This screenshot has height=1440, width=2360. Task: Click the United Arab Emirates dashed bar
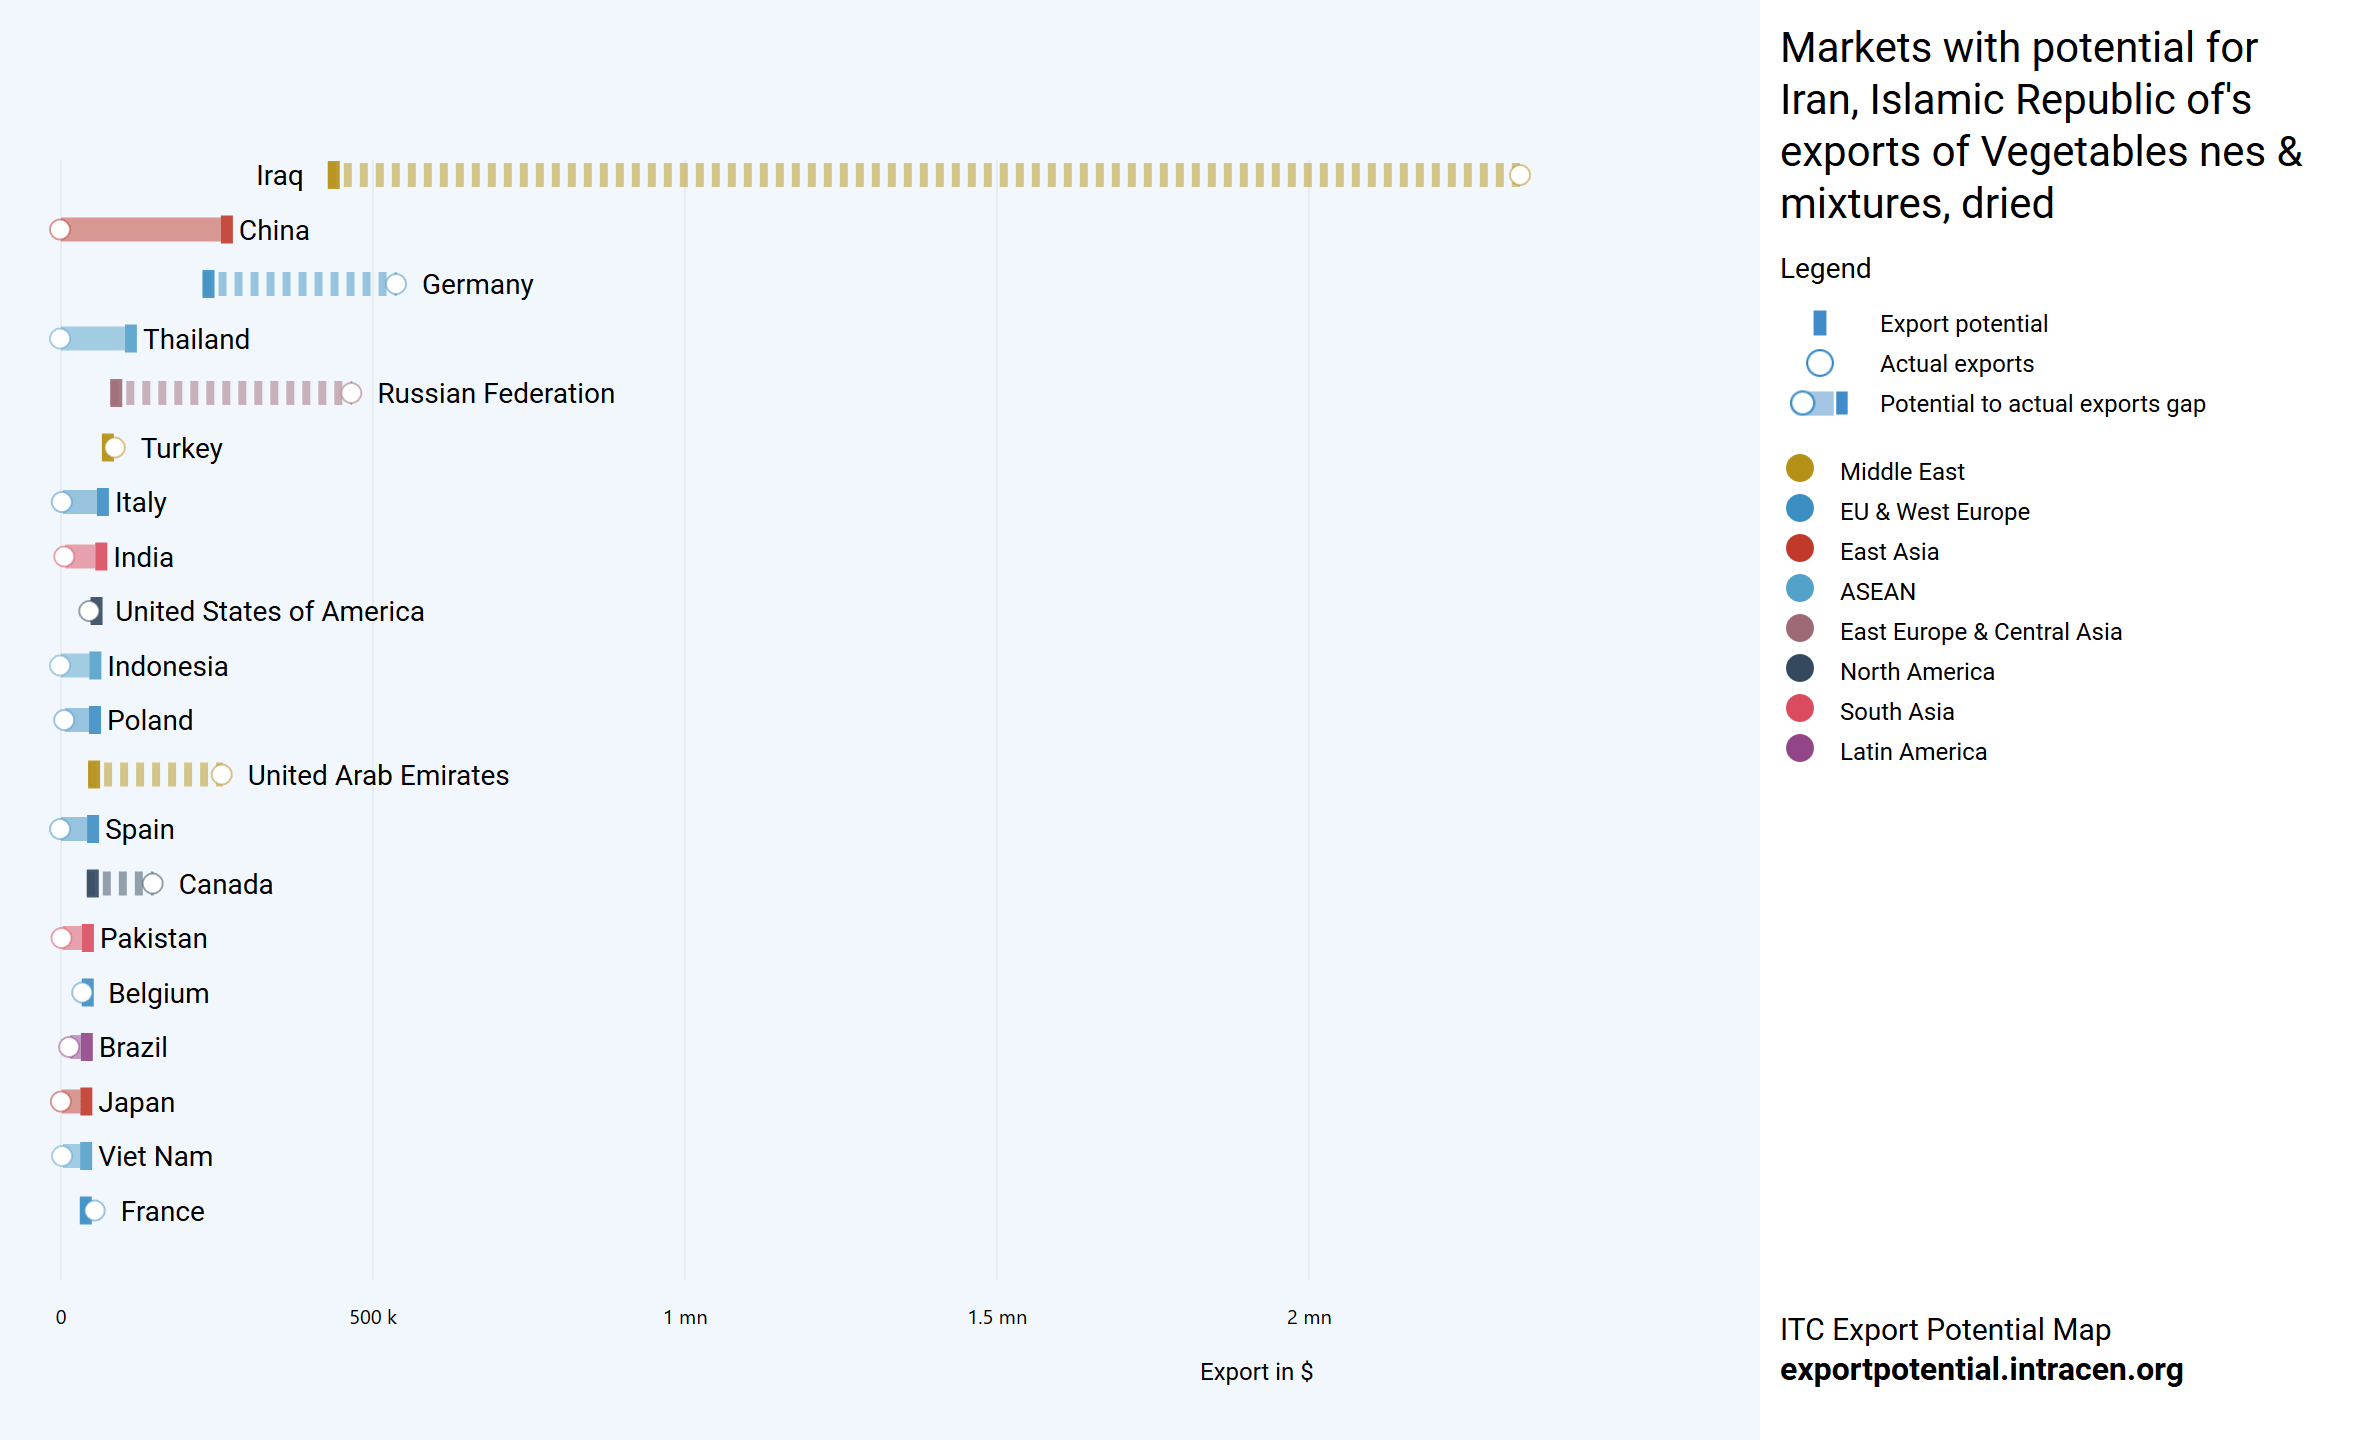[x=155, y=775]
